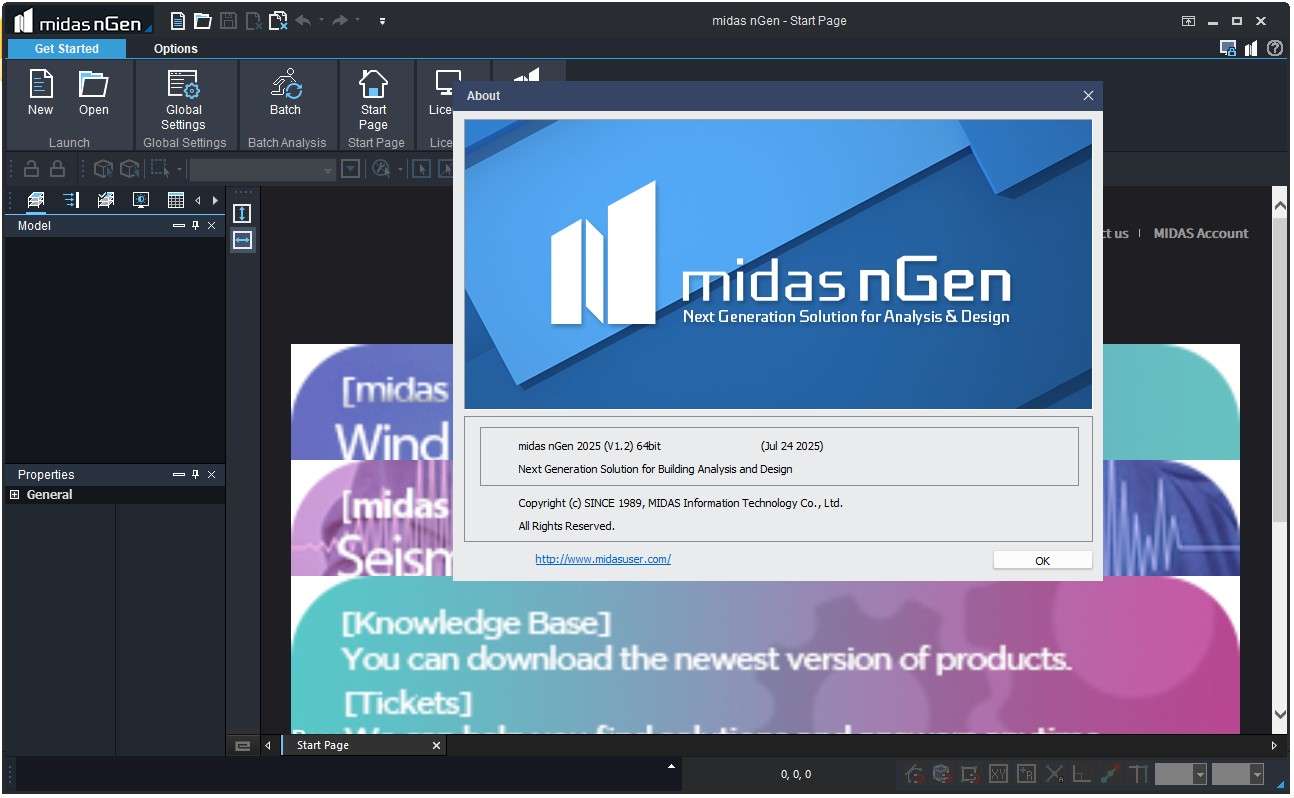The image size is (1294, 798).
Task: Launch the Batch analysis tool
Action: [x=285, y=93]
